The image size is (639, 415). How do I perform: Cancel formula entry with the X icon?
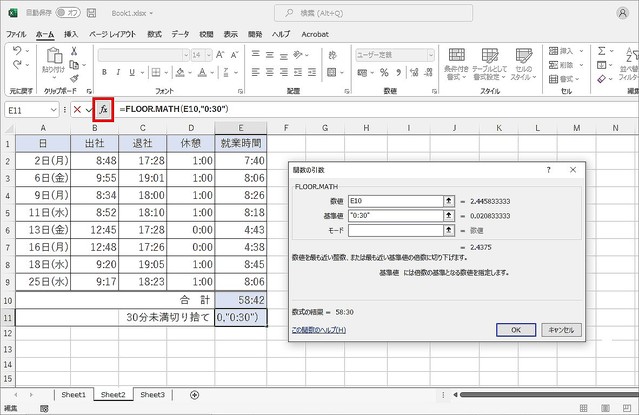pyautogui.click(x=76, y=108)
